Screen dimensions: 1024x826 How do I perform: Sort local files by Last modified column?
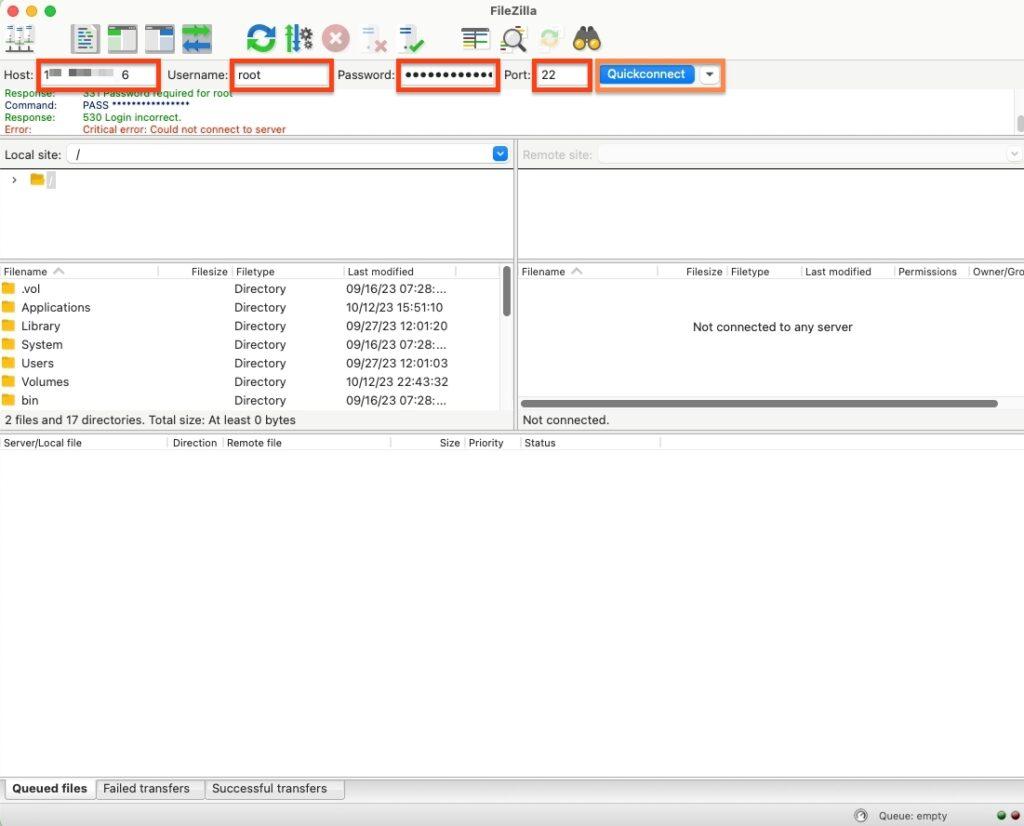coord(398,272)
